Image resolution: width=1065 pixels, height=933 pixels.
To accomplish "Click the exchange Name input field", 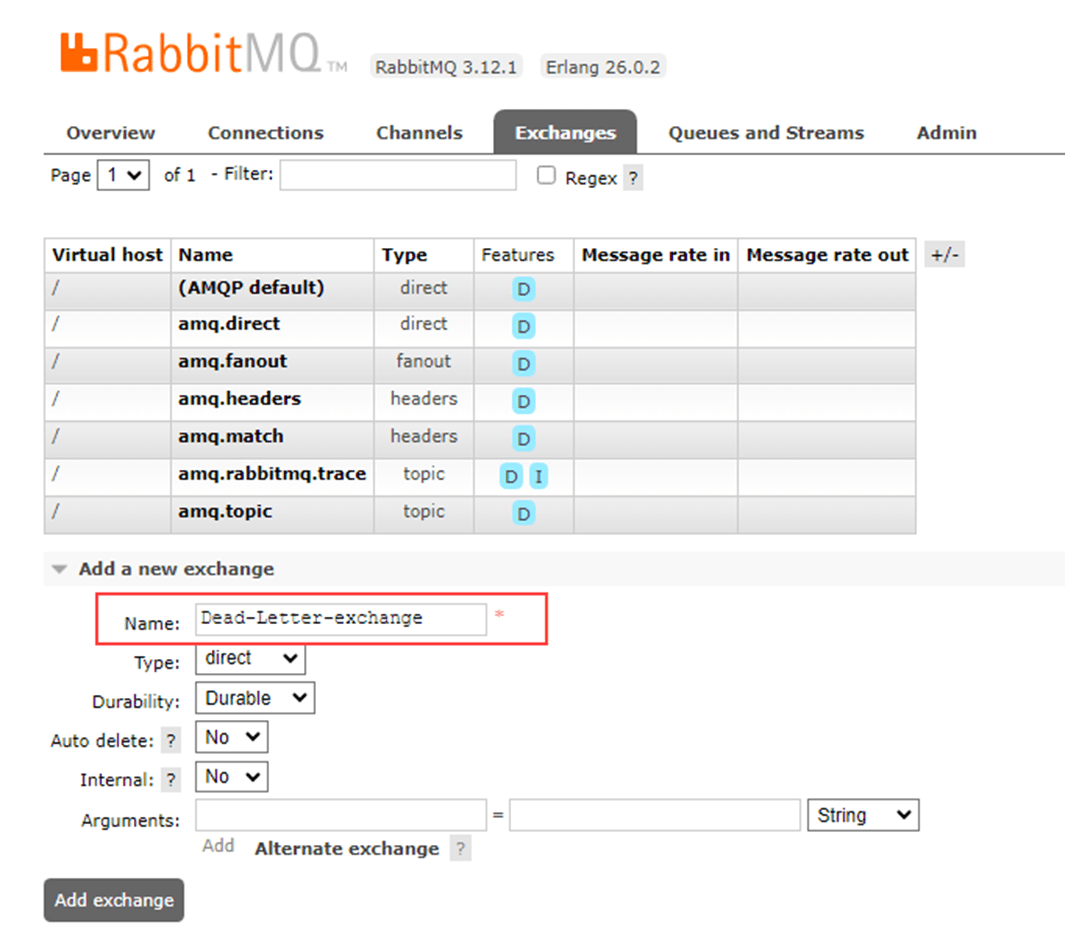I will click(341, 619).
